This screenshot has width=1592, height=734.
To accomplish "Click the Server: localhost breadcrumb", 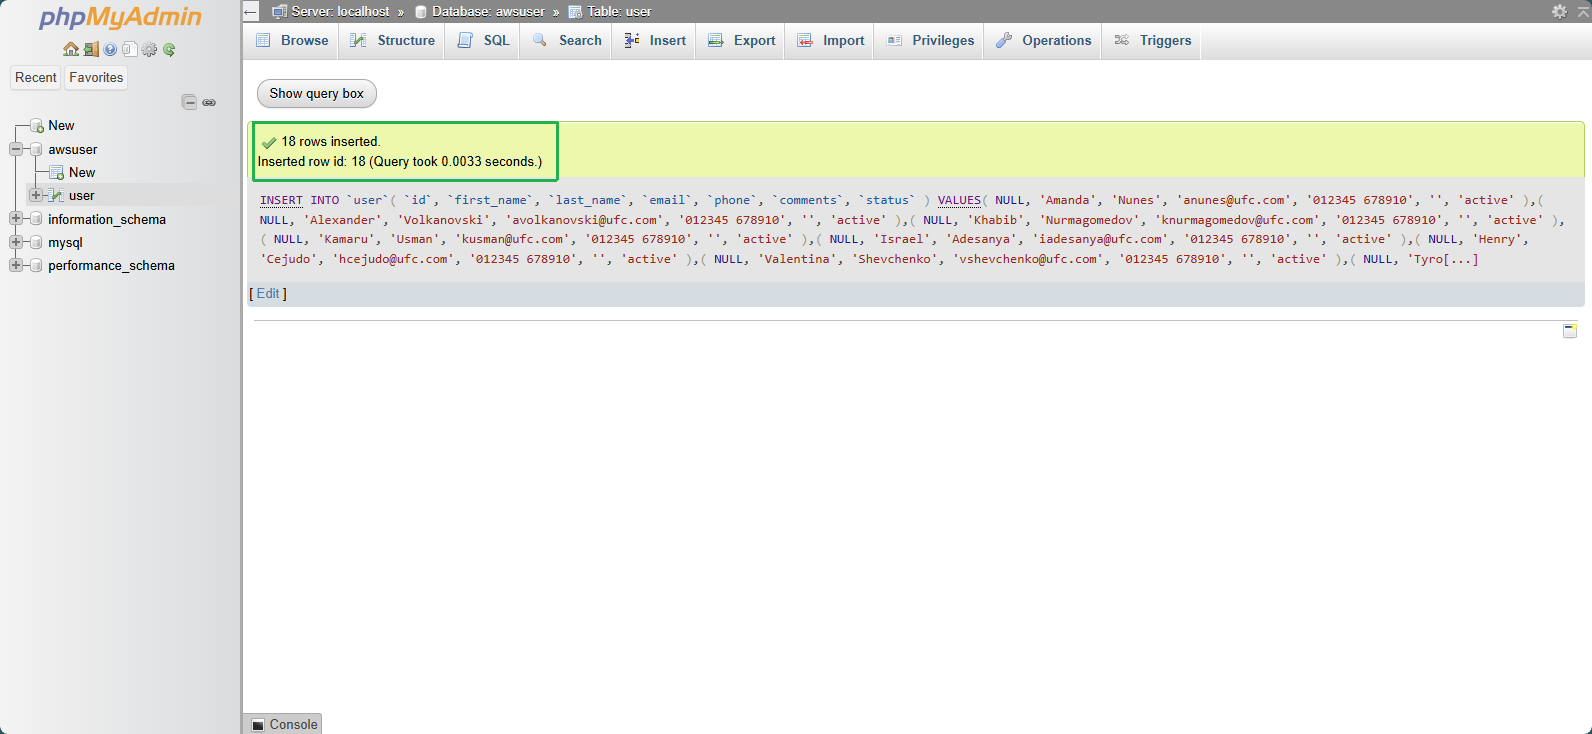I will (340, 12).
